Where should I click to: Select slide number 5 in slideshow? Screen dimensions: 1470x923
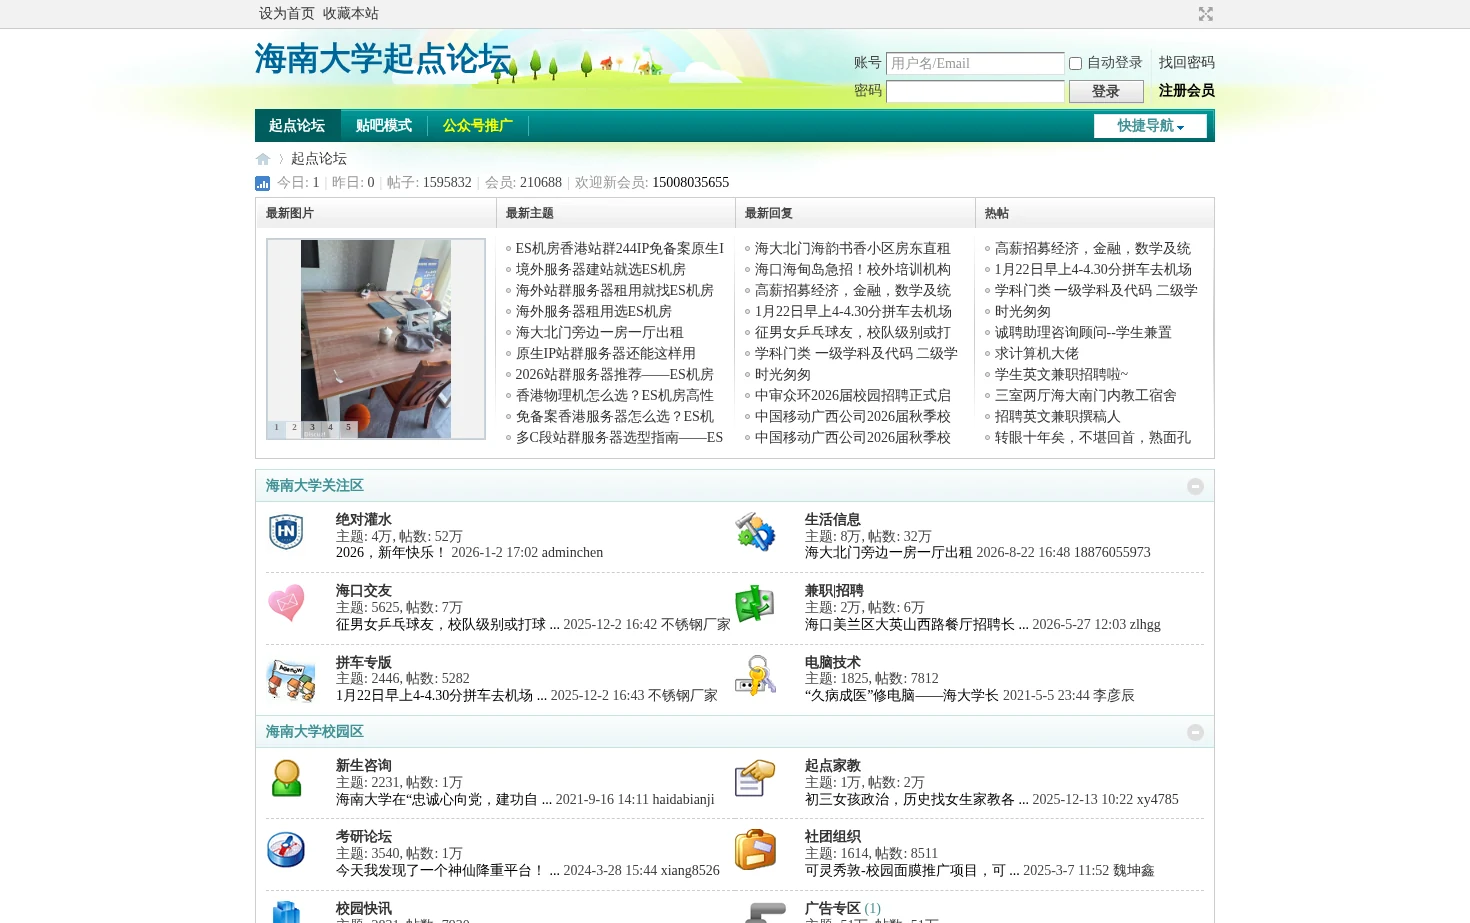(348, 428)
